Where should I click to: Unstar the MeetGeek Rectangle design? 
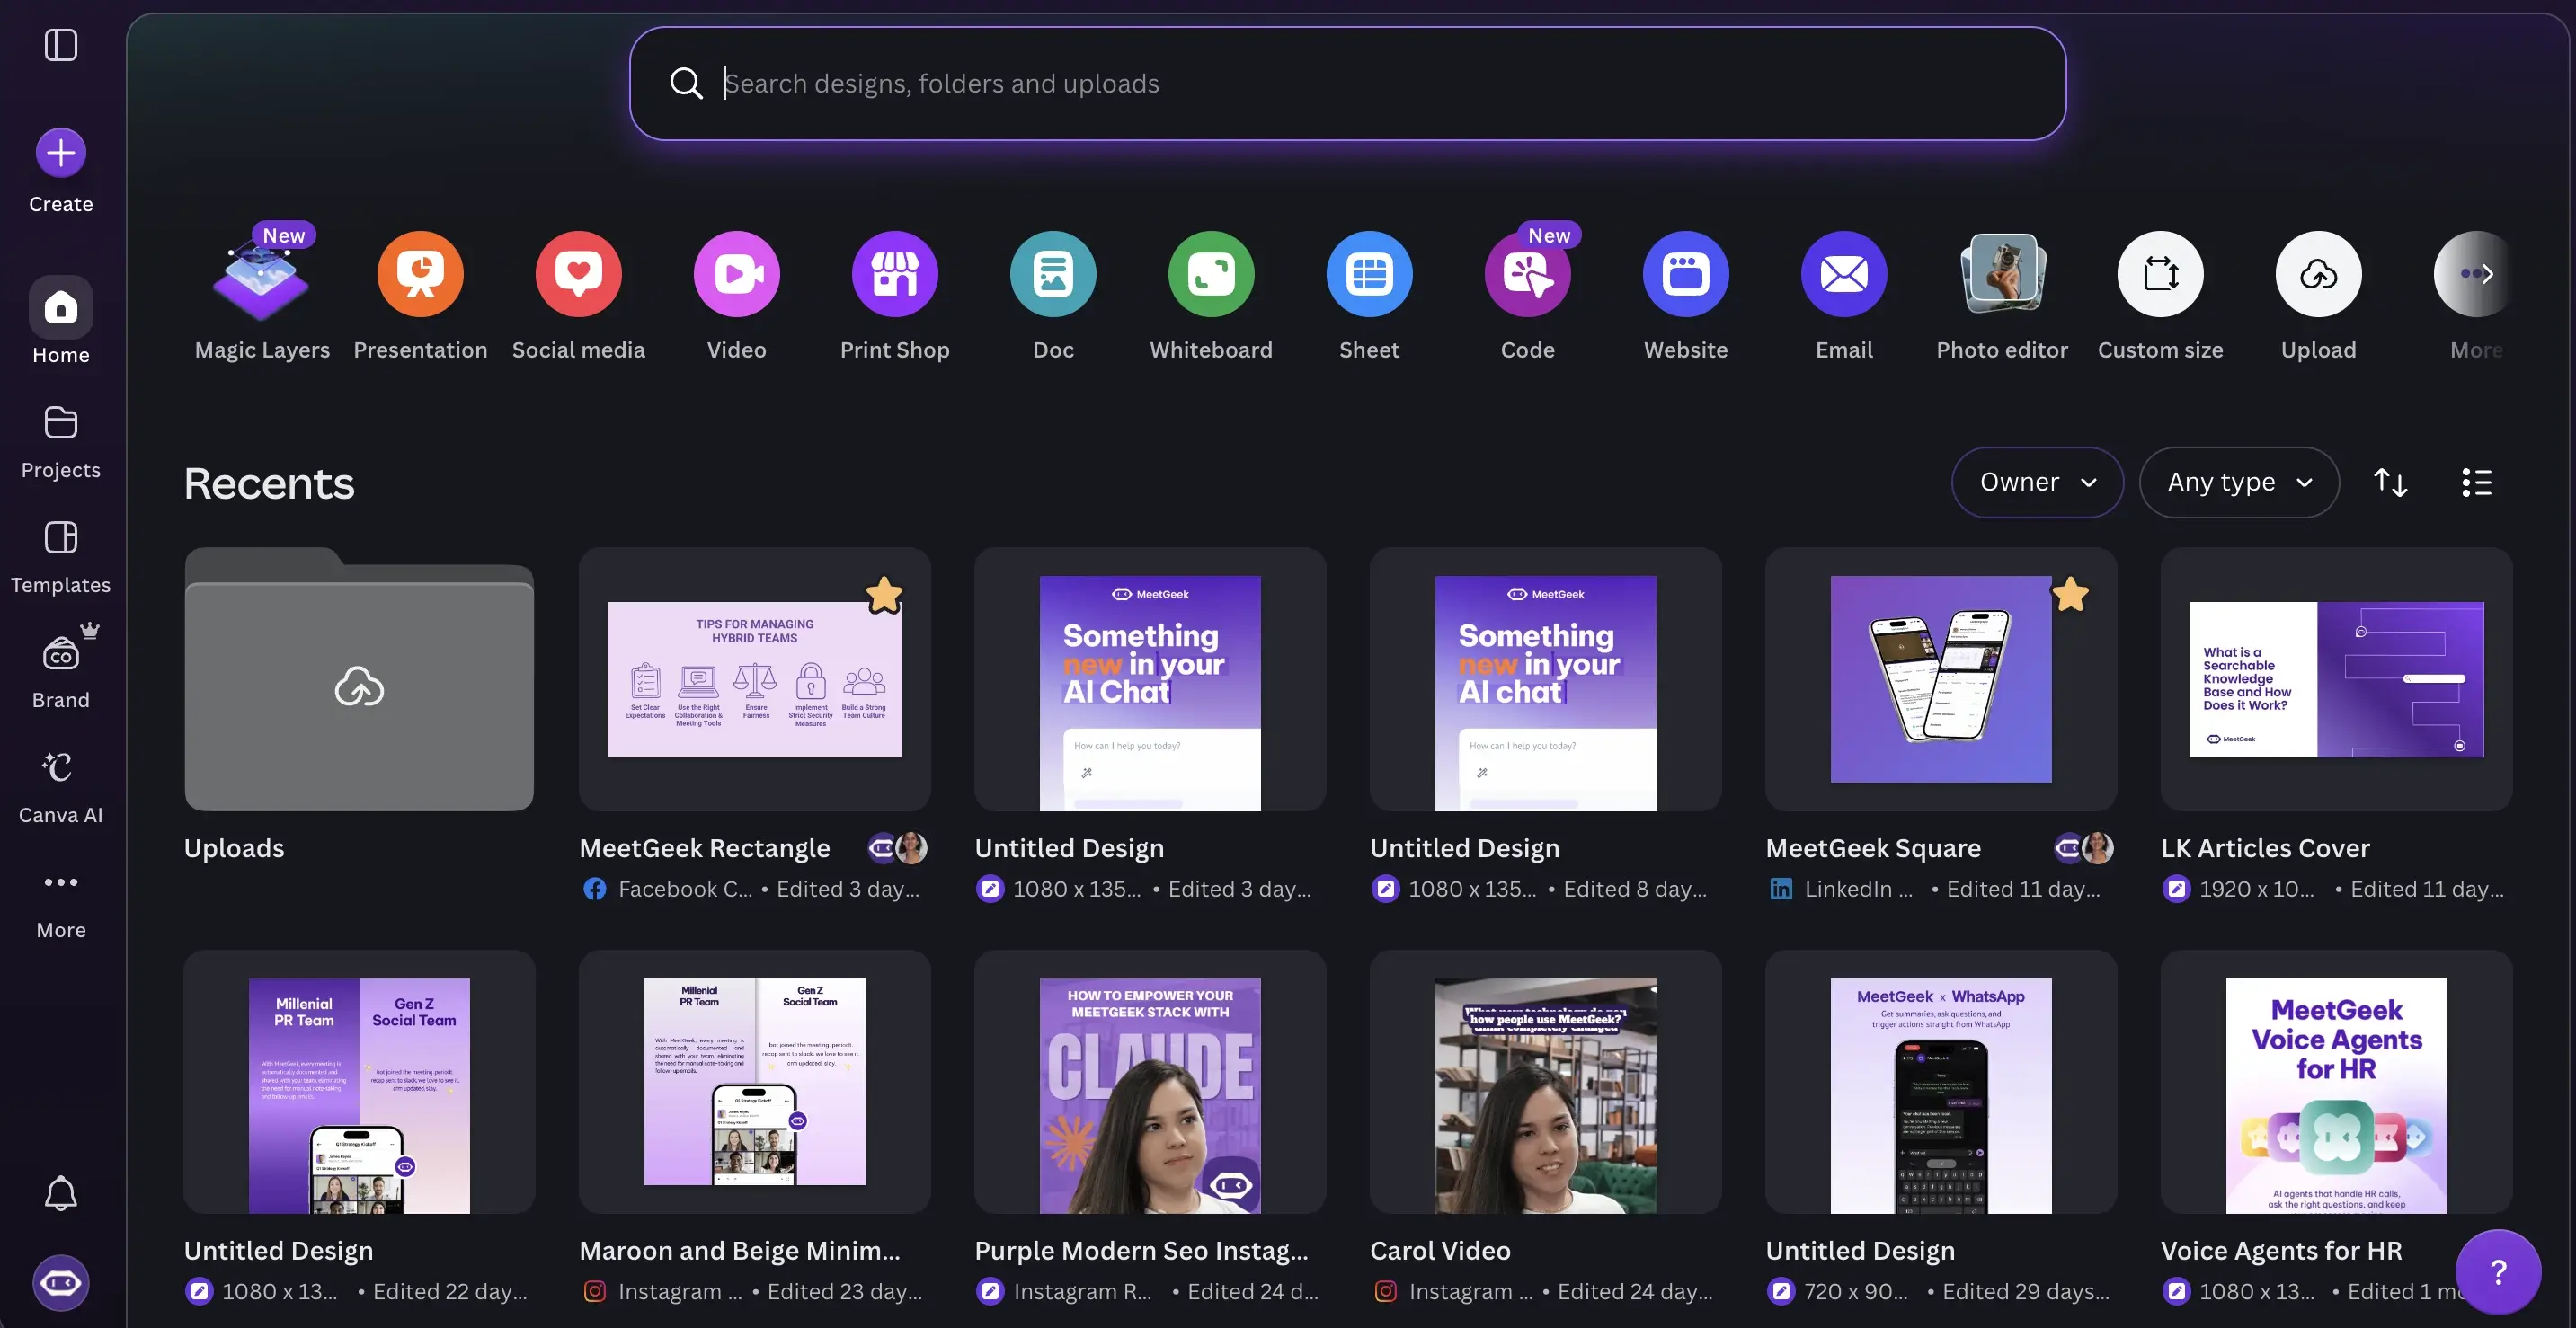point(884,595)
